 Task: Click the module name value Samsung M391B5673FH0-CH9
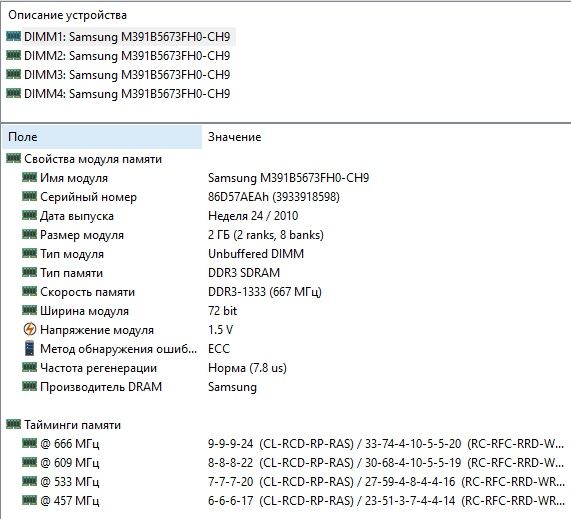tap(288, 178)
